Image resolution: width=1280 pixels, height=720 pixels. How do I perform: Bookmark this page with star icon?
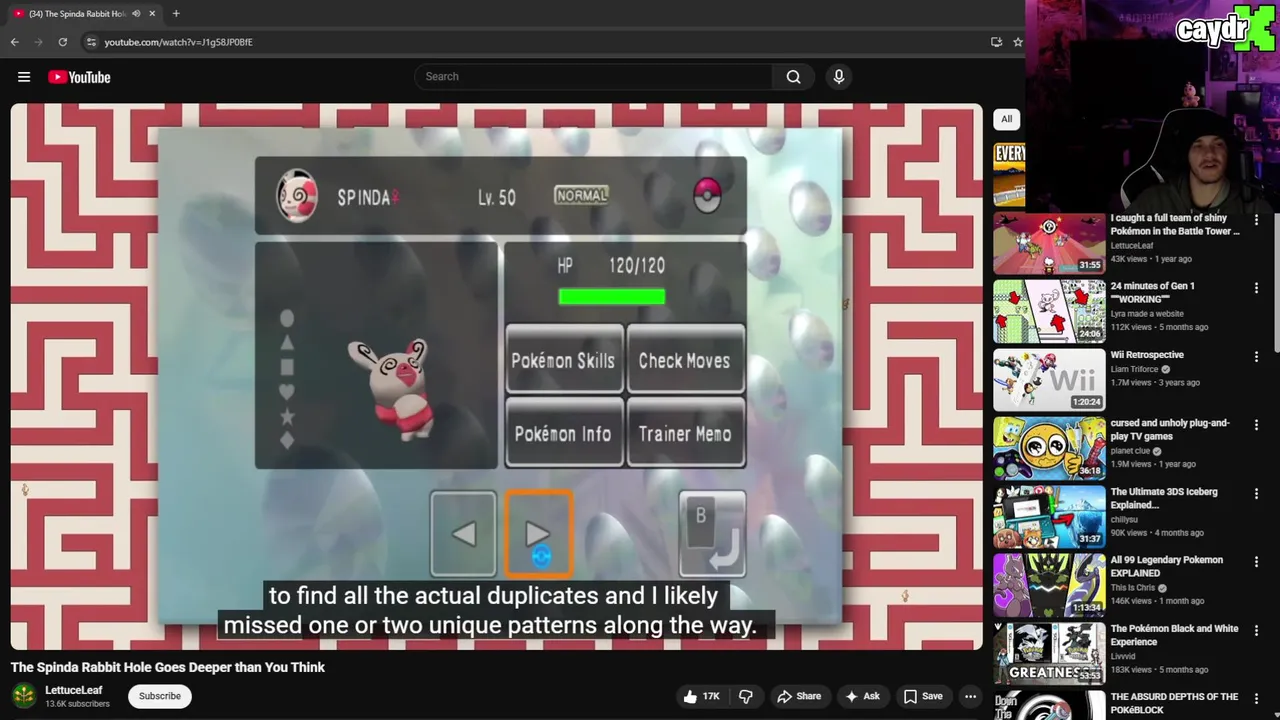[1018, 42]
